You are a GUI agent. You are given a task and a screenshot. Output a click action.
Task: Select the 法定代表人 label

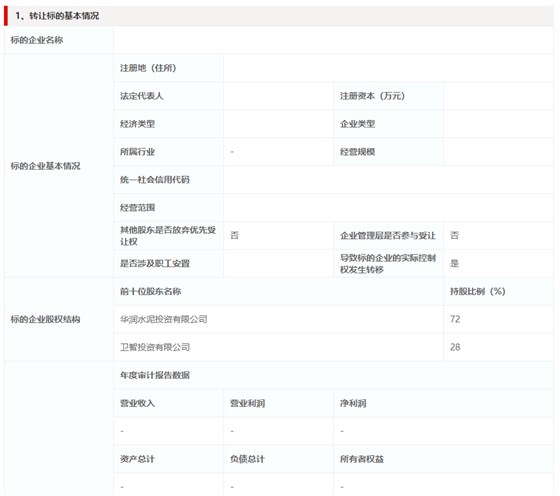(x=141, y=96)
